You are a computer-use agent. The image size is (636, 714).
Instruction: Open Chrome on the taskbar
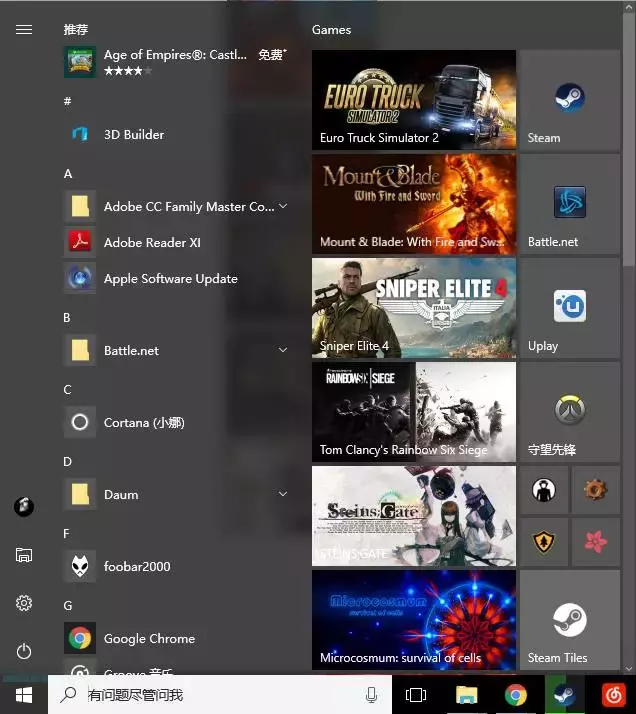pos(516,695)
